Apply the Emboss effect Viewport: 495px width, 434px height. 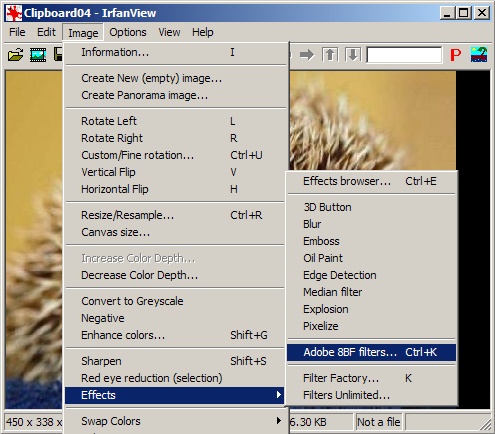371,241
